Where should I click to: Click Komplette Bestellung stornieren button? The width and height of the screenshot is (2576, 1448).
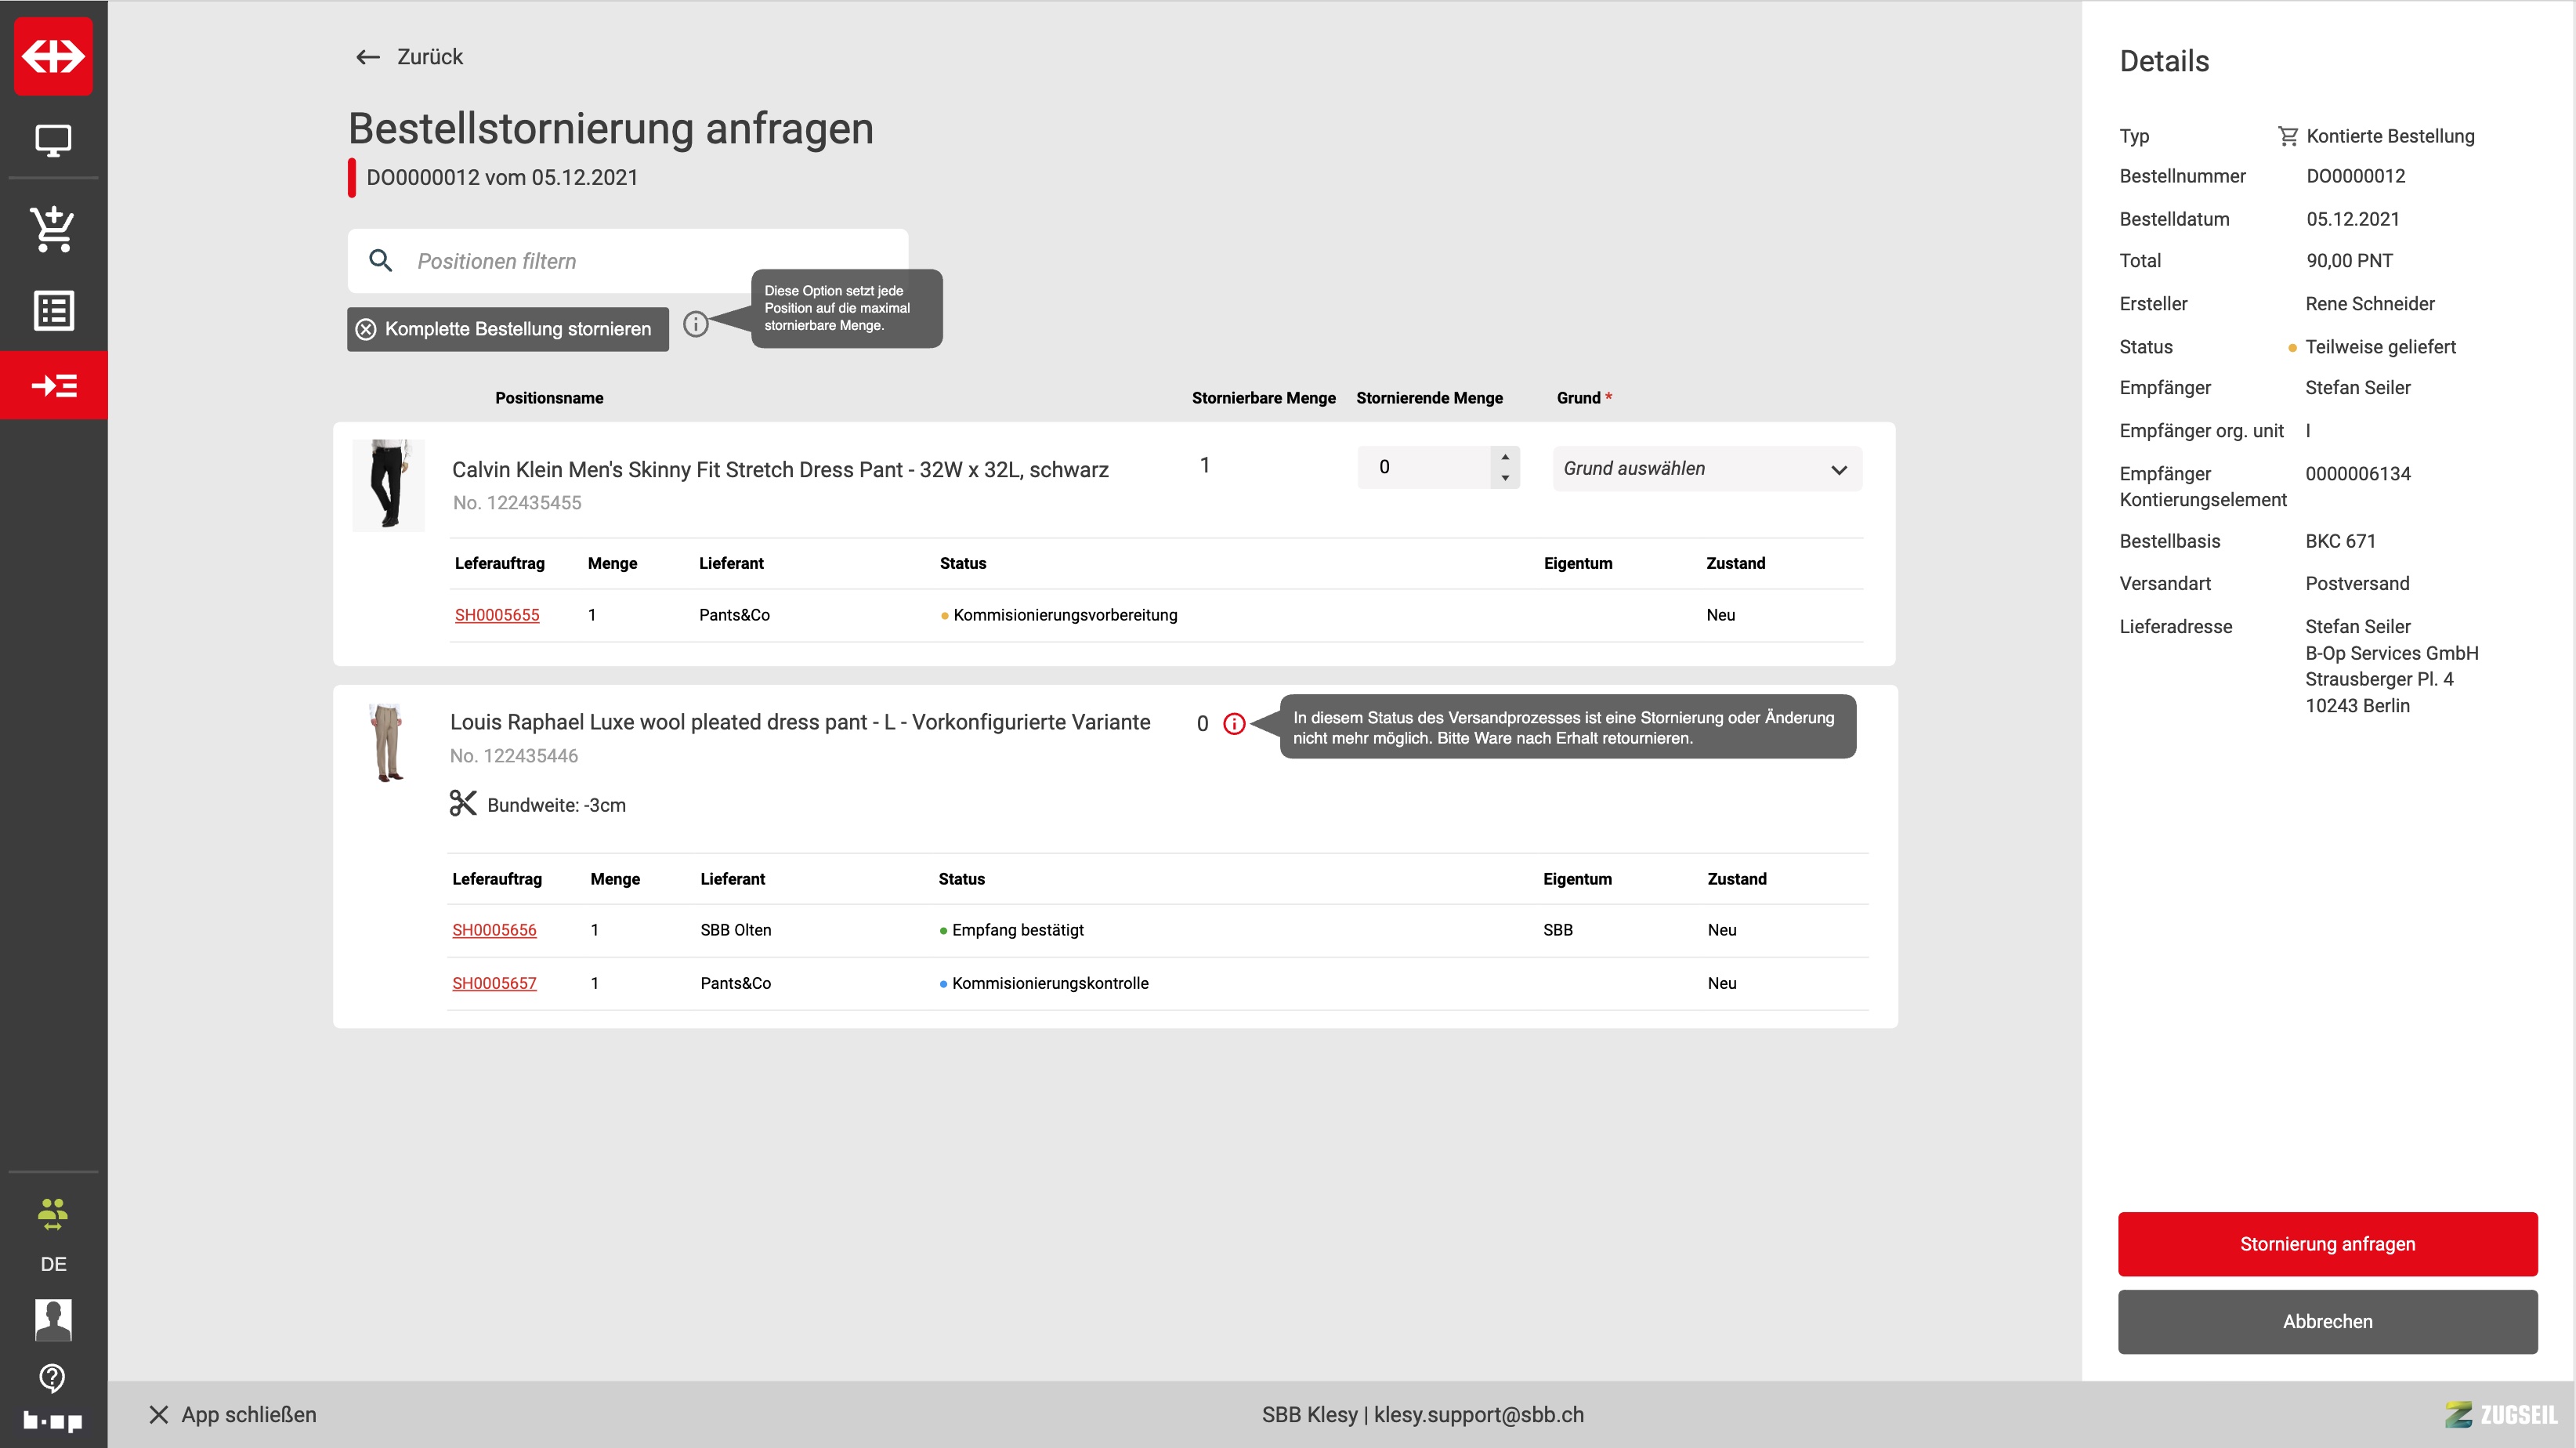click(507, 329)
